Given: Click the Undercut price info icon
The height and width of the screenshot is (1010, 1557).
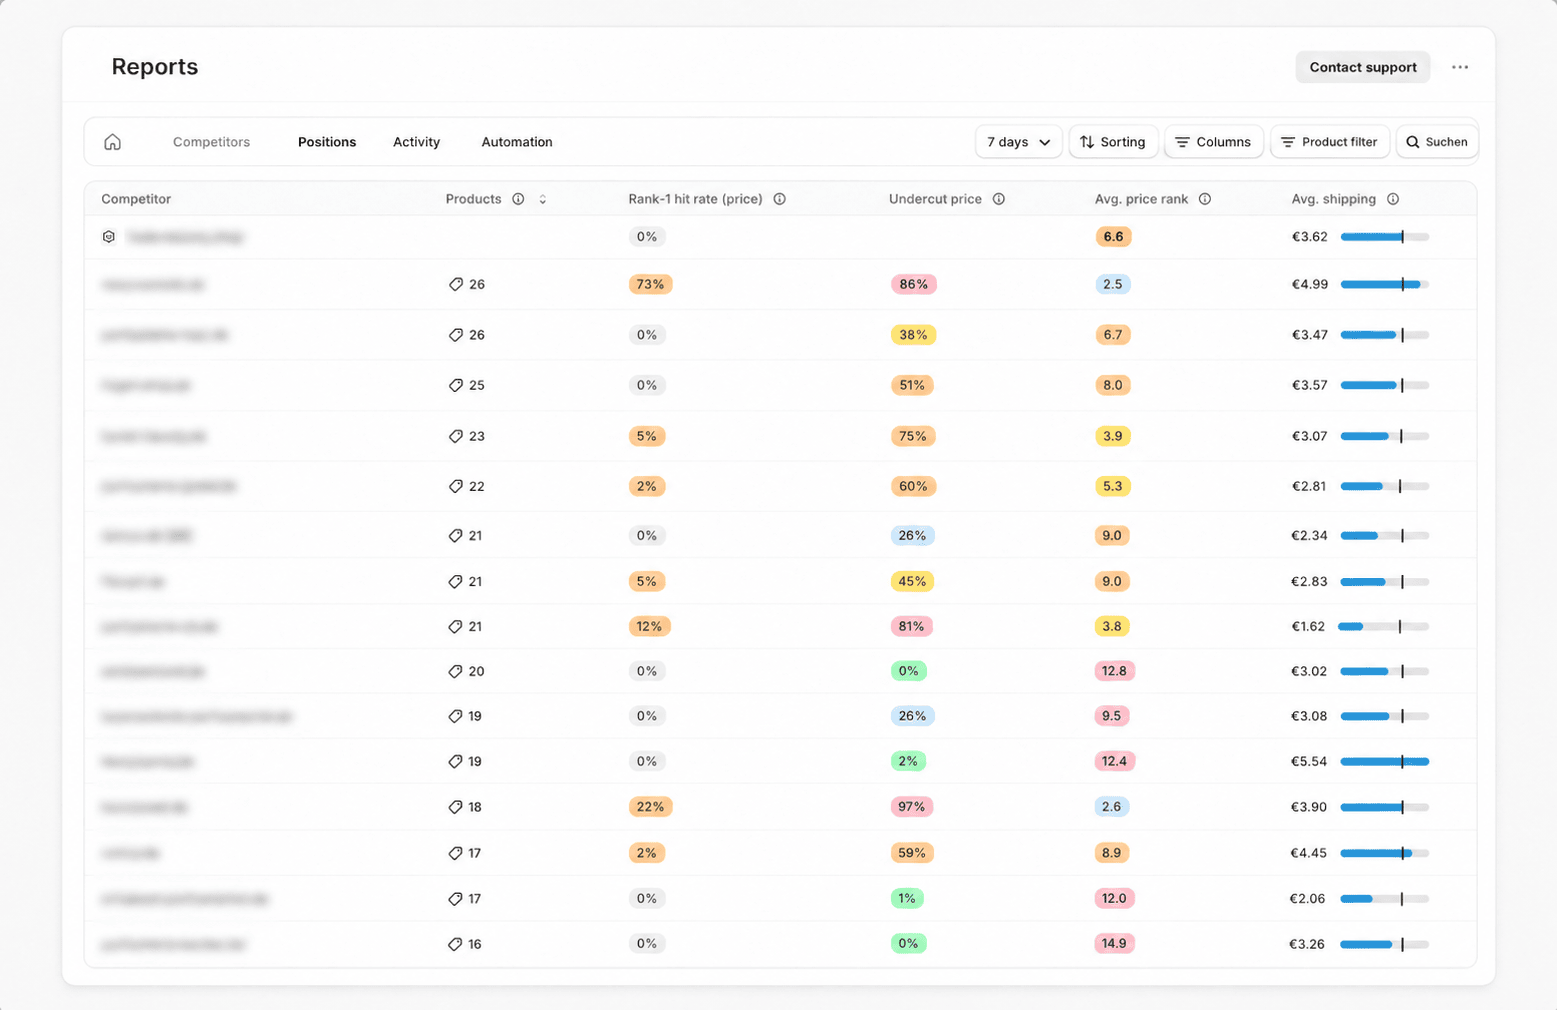Looking at the screenshot, I should pyautogui.click(x=998, y=199).
